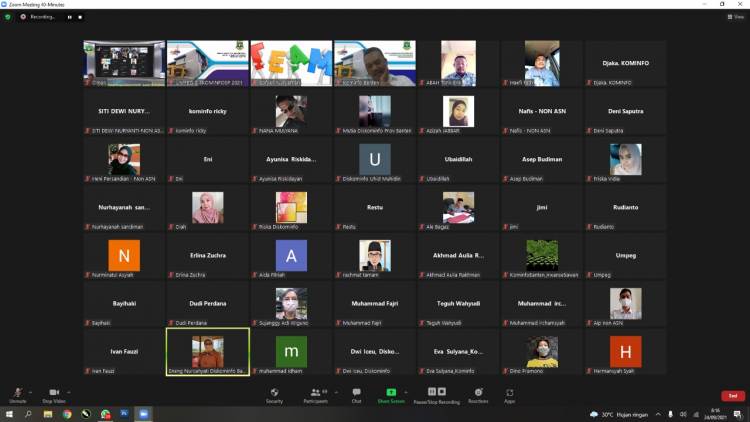Expand share options arrow beside Share Screen
Image resolution: width=750 pixels, height=422 pixels.
408,391
